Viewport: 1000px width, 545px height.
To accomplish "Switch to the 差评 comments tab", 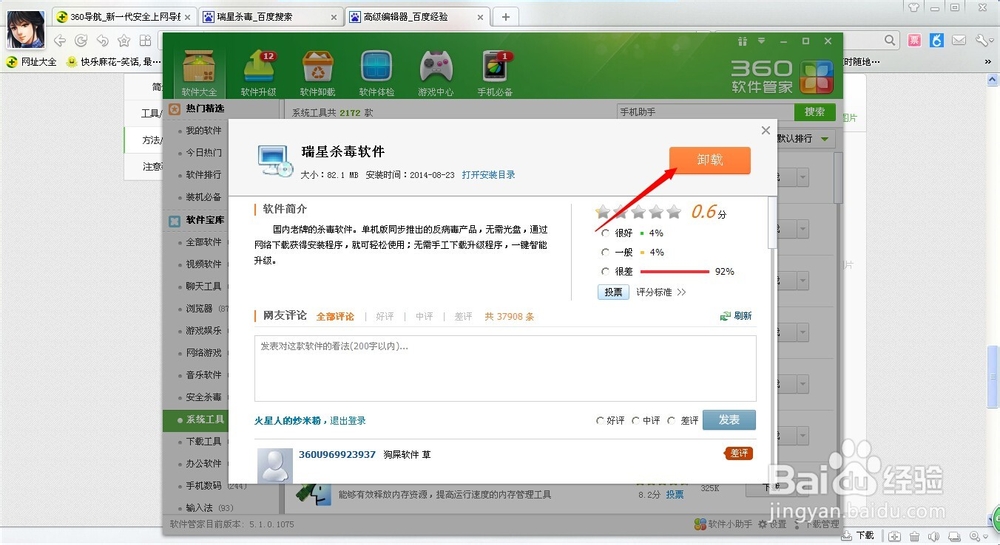I will (463, 316).
